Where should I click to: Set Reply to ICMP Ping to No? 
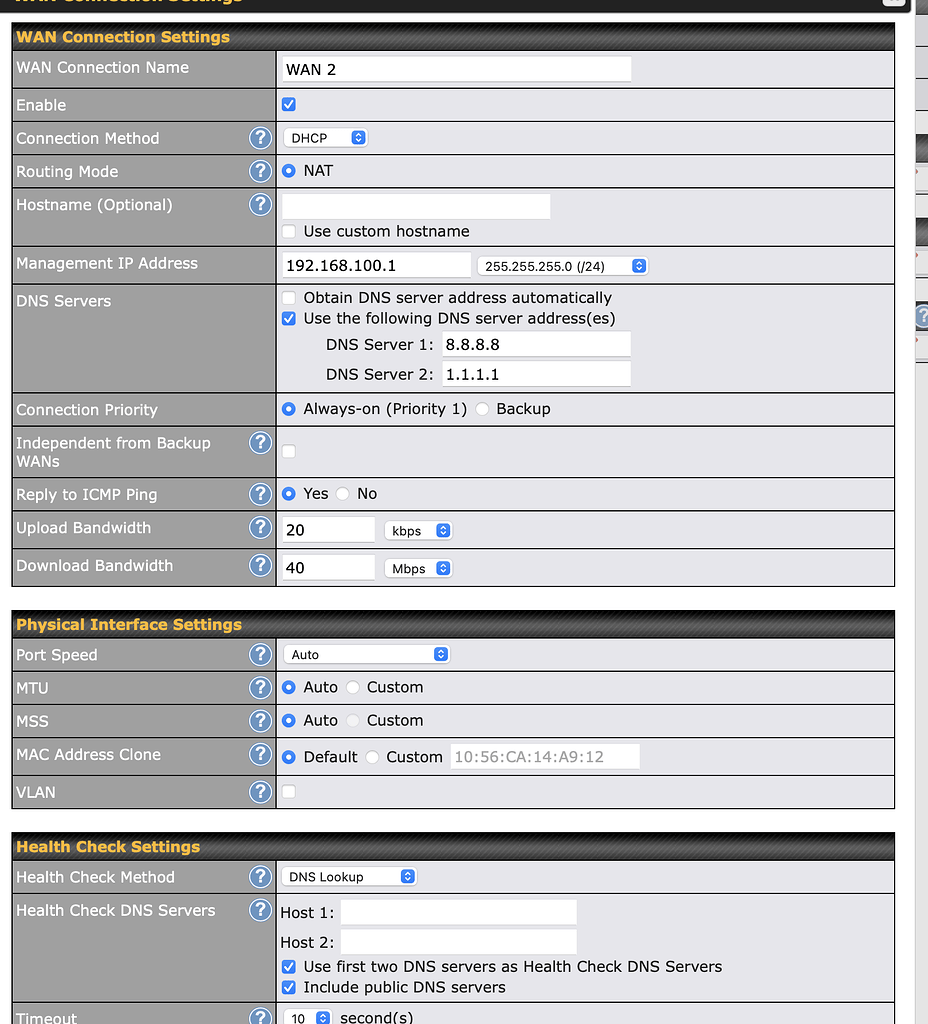coord(343,494)
